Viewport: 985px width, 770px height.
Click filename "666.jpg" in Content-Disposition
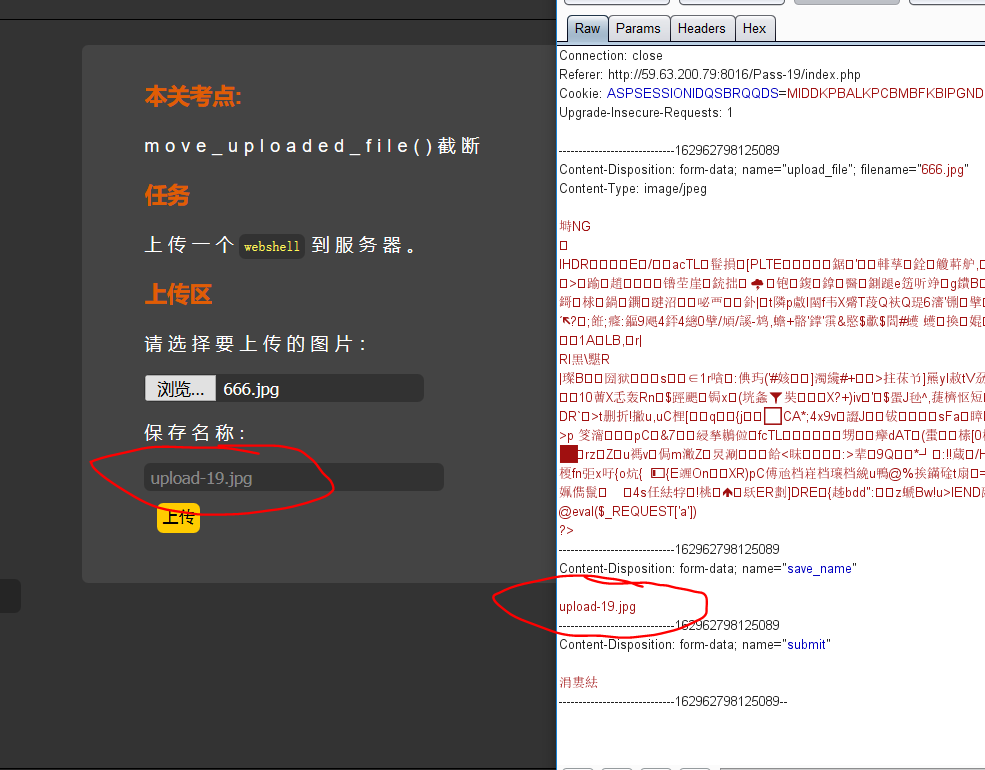(942, 170)
